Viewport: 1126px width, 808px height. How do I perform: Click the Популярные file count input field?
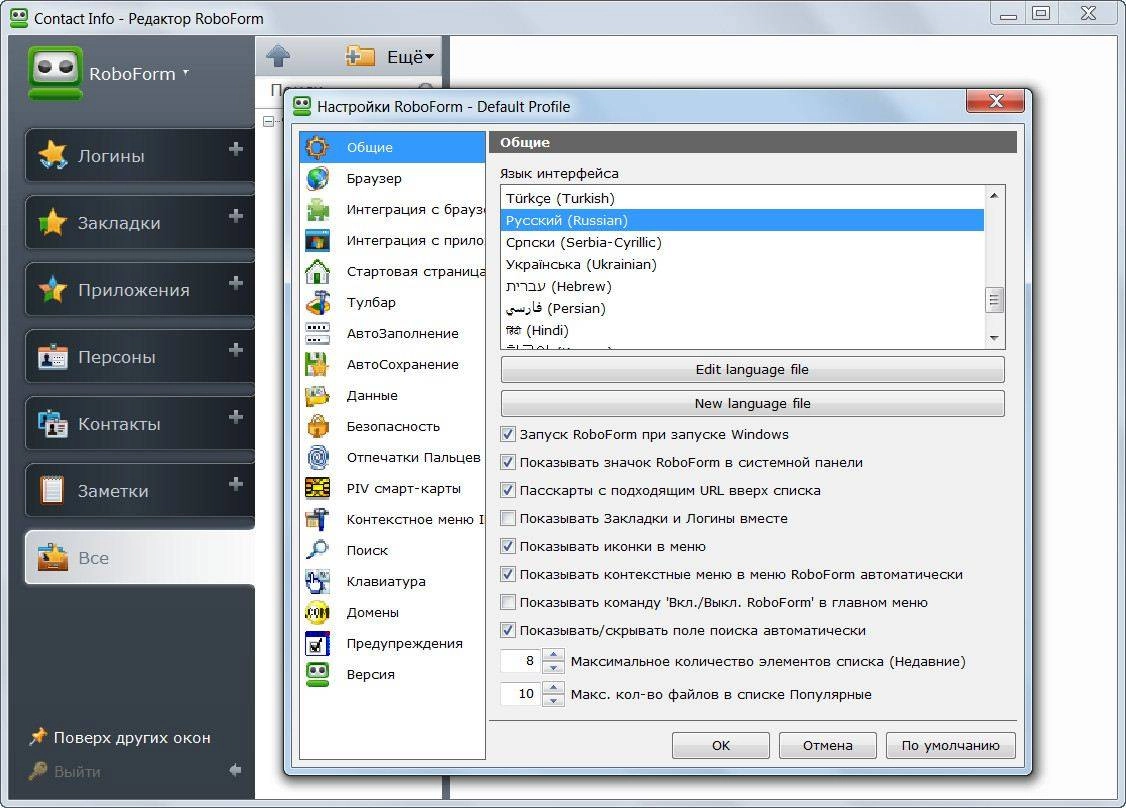pyautogui.click(x=522, y=694)
